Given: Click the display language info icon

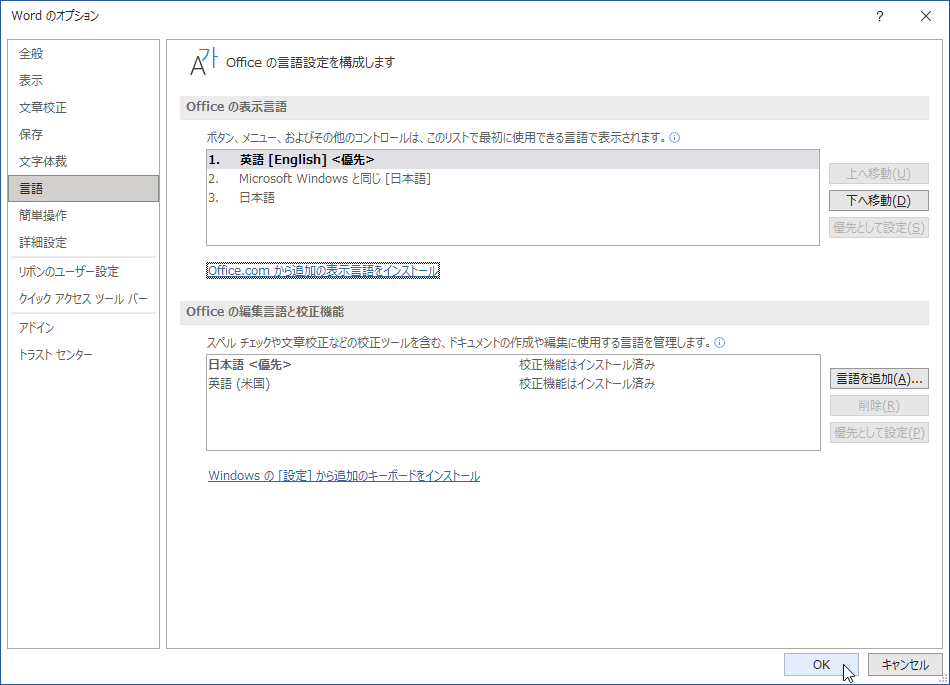Looking at the screenshot, I should point(674,137).
